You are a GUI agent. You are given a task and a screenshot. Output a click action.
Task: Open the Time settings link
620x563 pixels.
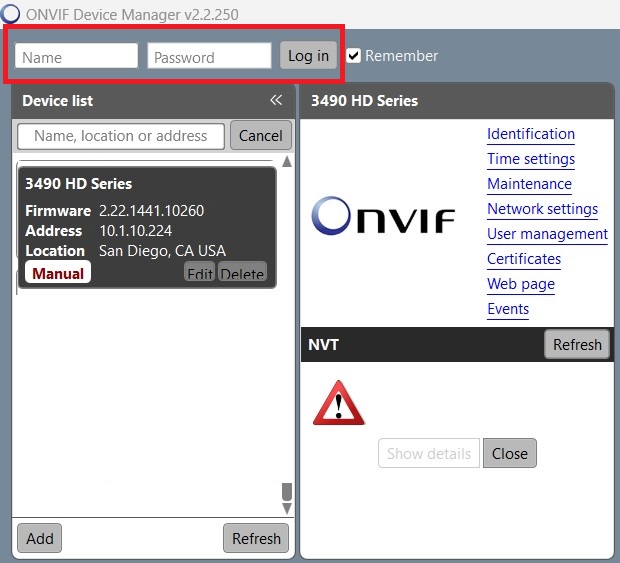pyautogui.click(x=531, y=159)
